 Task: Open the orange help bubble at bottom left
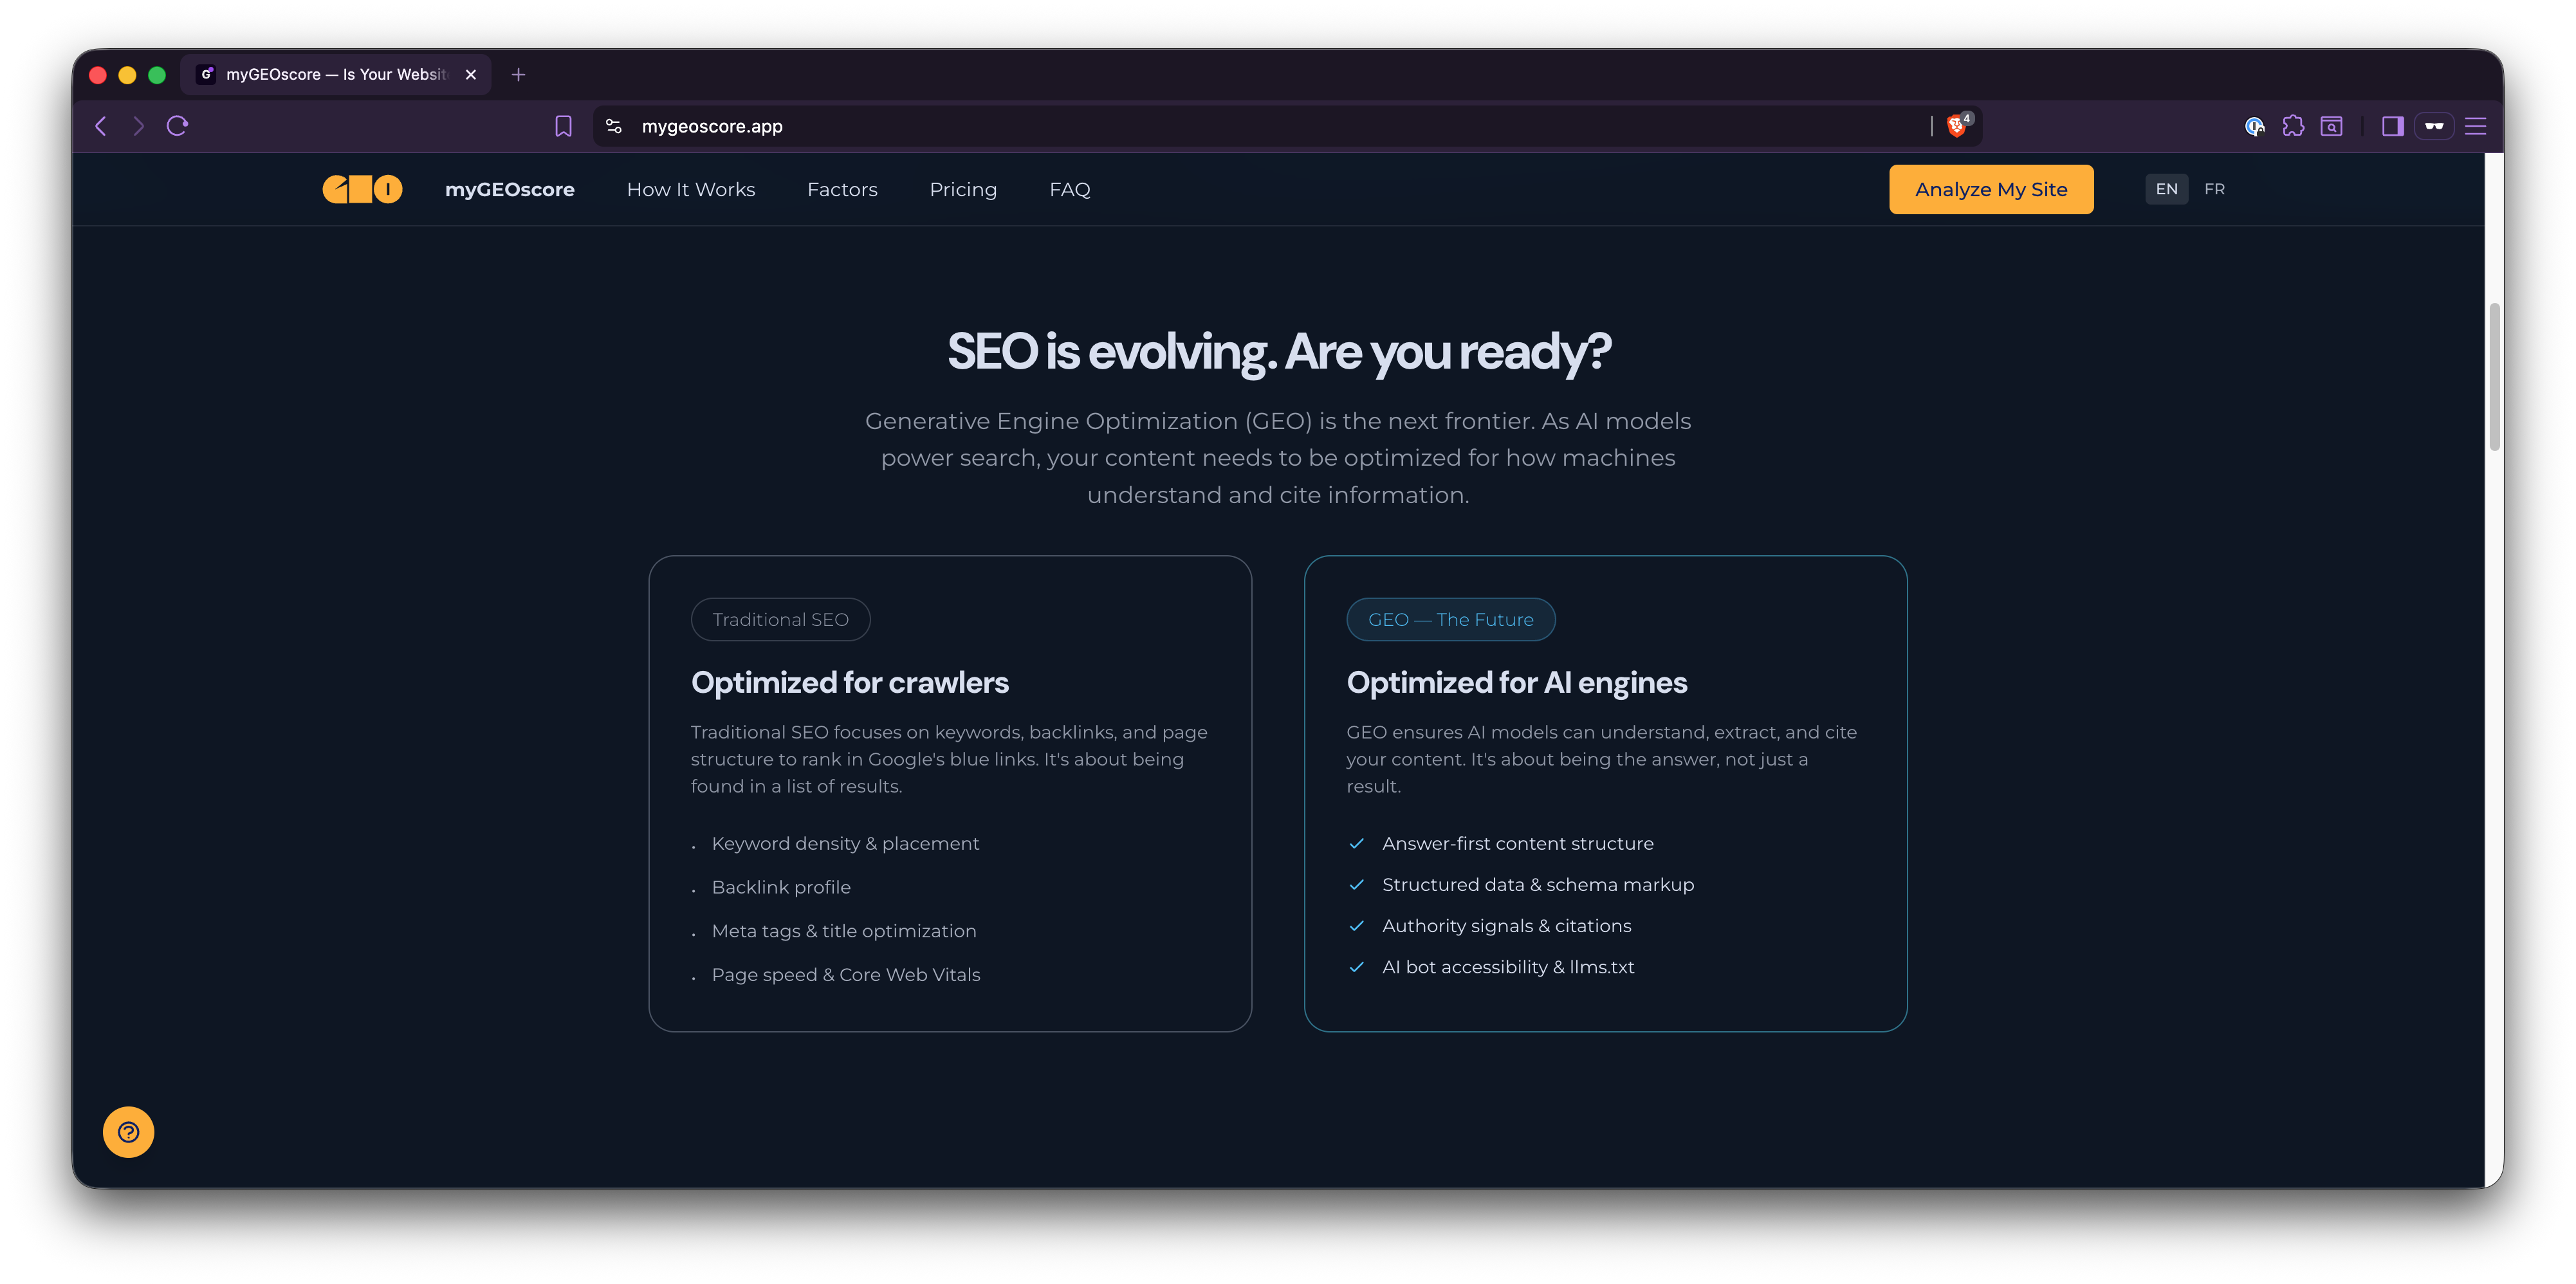[x=128, y=1132]
